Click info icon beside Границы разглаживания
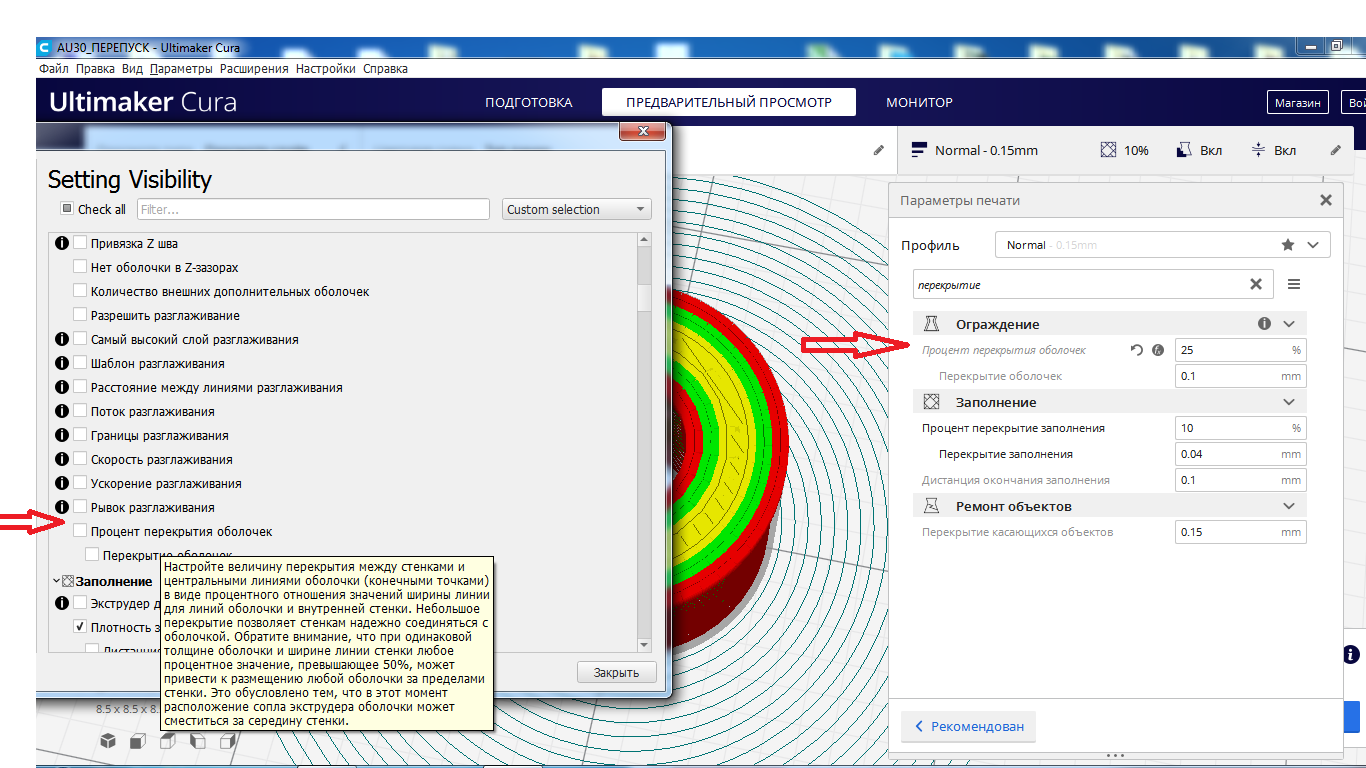This screenshot has height=768, width=1366. point(62,435)
